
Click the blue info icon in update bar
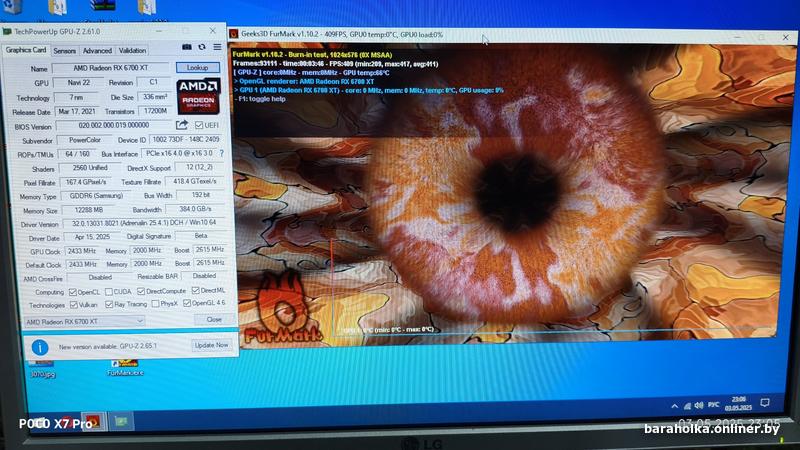tap(40, 347)
